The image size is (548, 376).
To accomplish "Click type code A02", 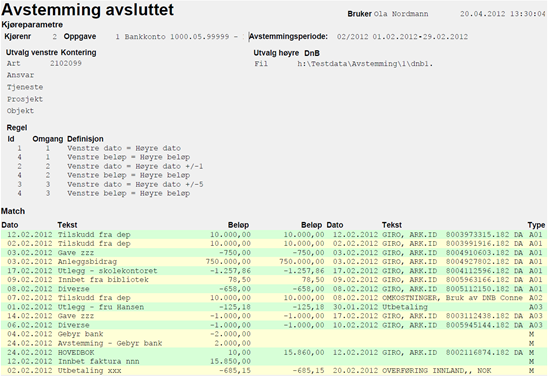I will [x=535, y=298].
